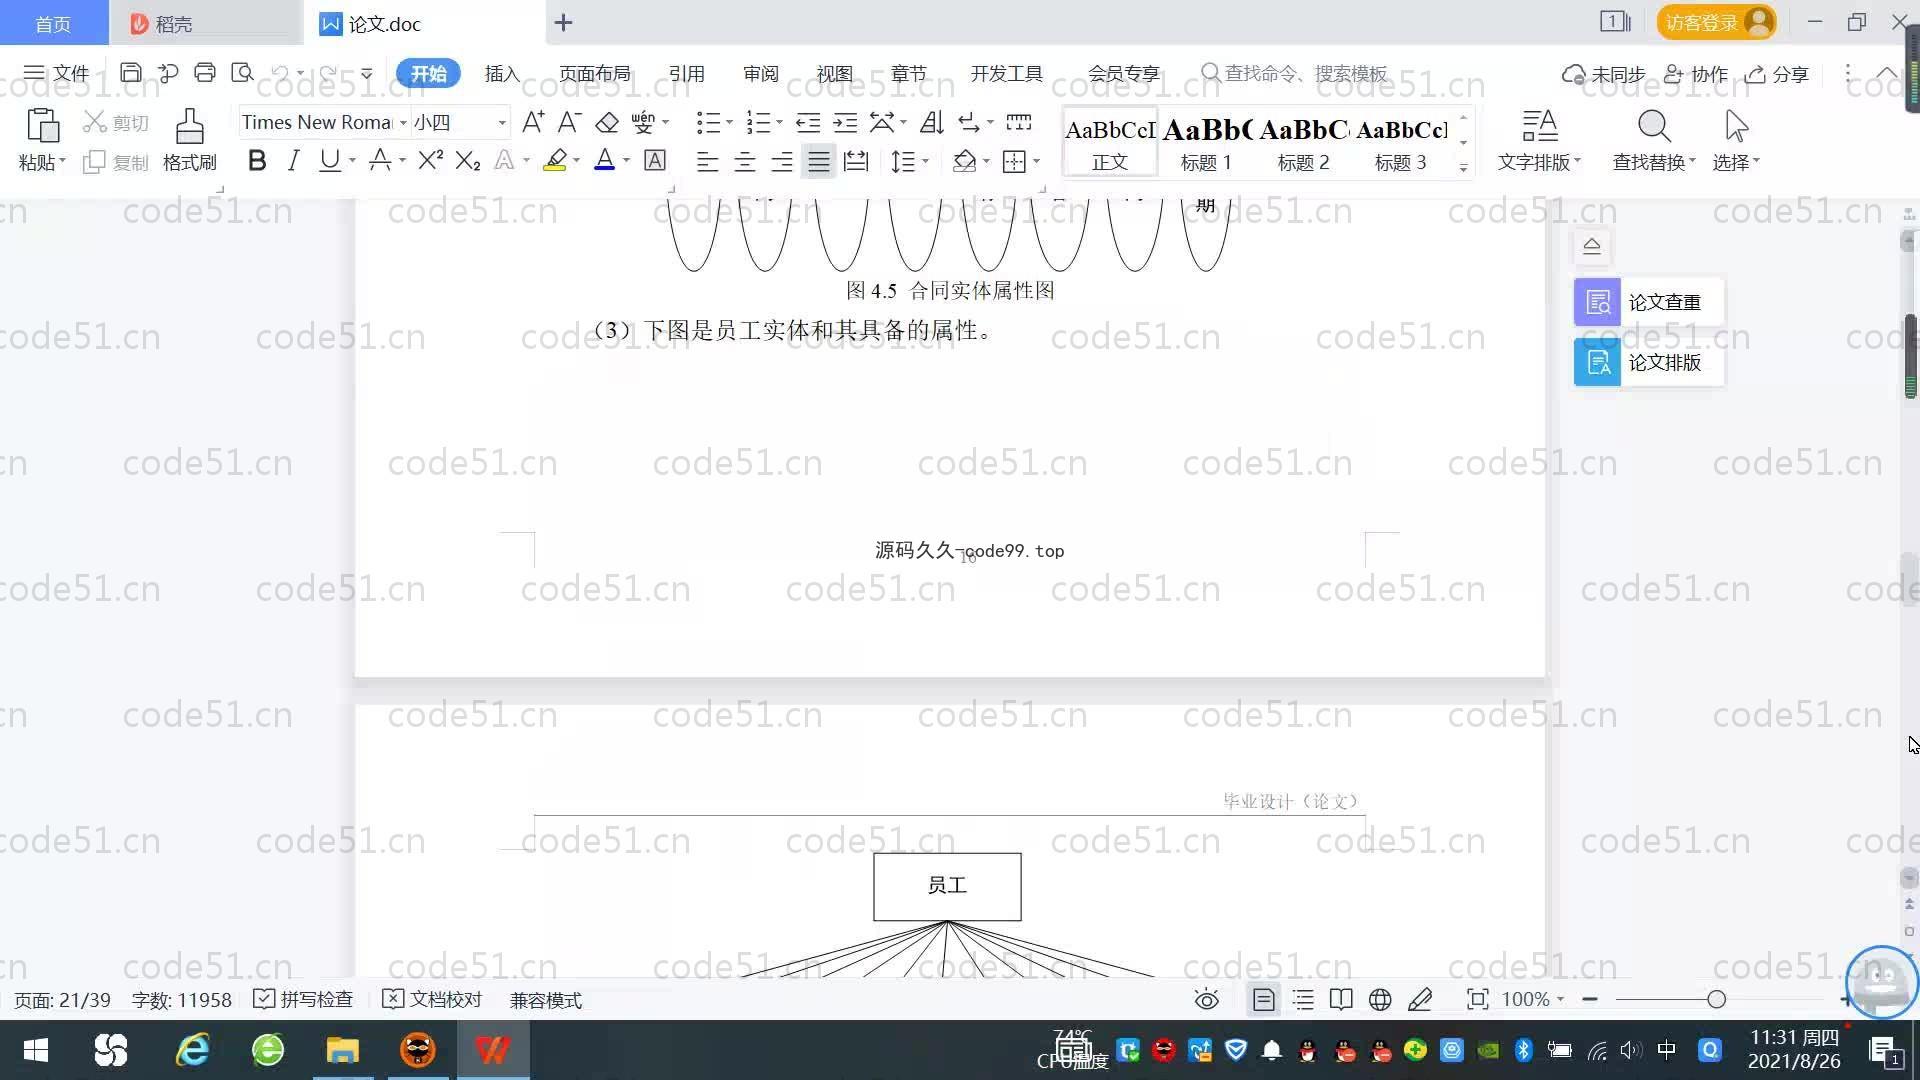Click the 论文排版 sidebar icon
The image size is (1920, 1080).
[1597, 362]
